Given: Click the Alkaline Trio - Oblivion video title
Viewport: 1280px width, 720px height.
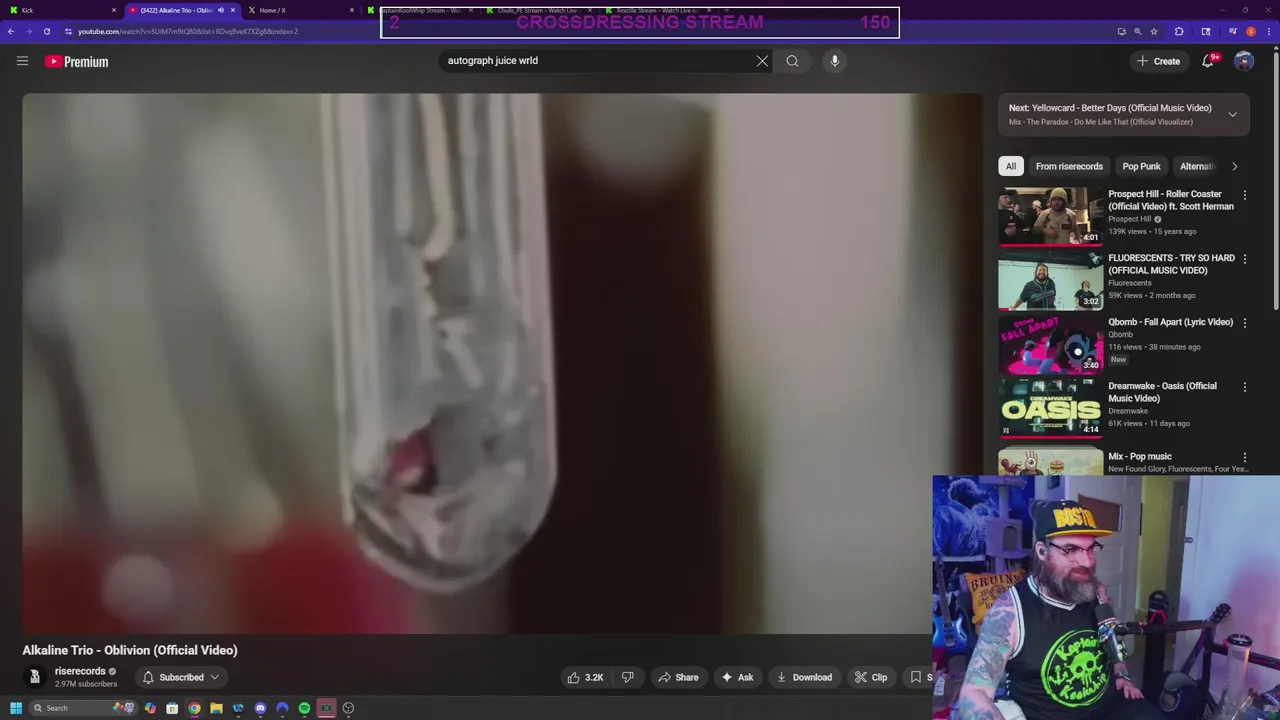Looking at the screenshot, I should pyautogui.click(x=130, y=650).
